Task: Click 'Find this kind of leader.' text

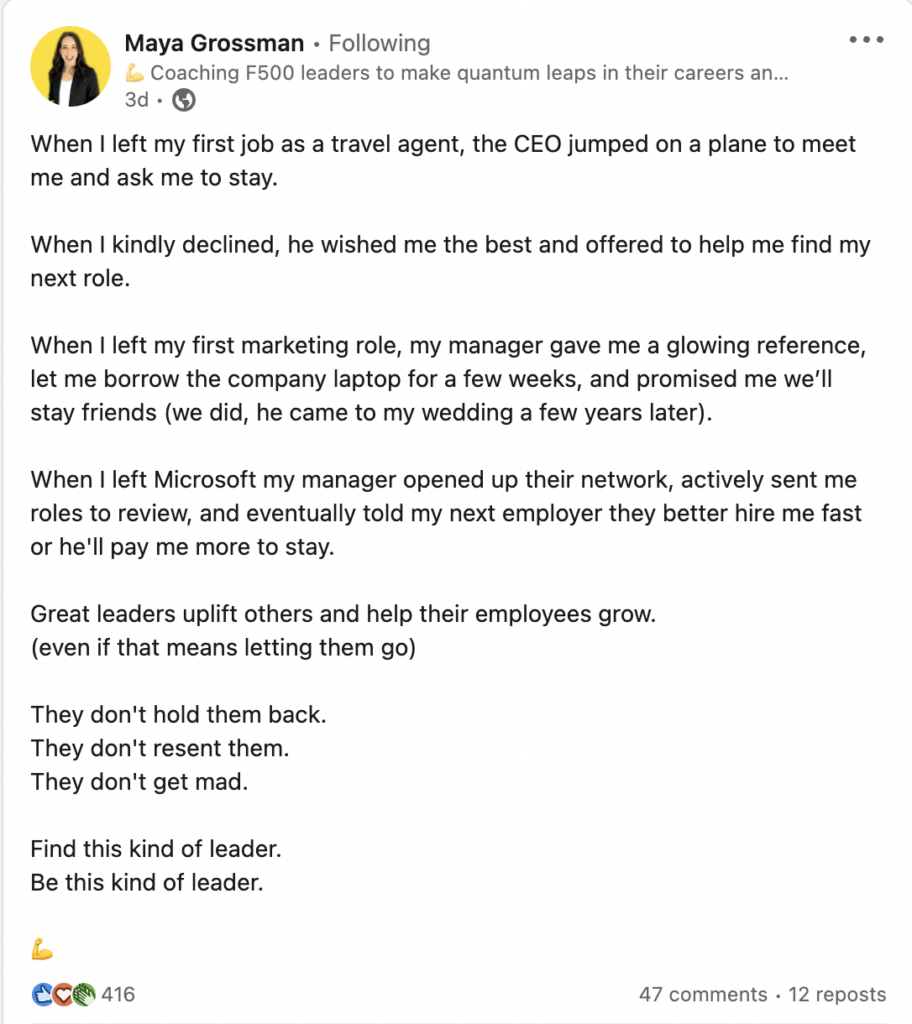Action: (x=156, y=850)
